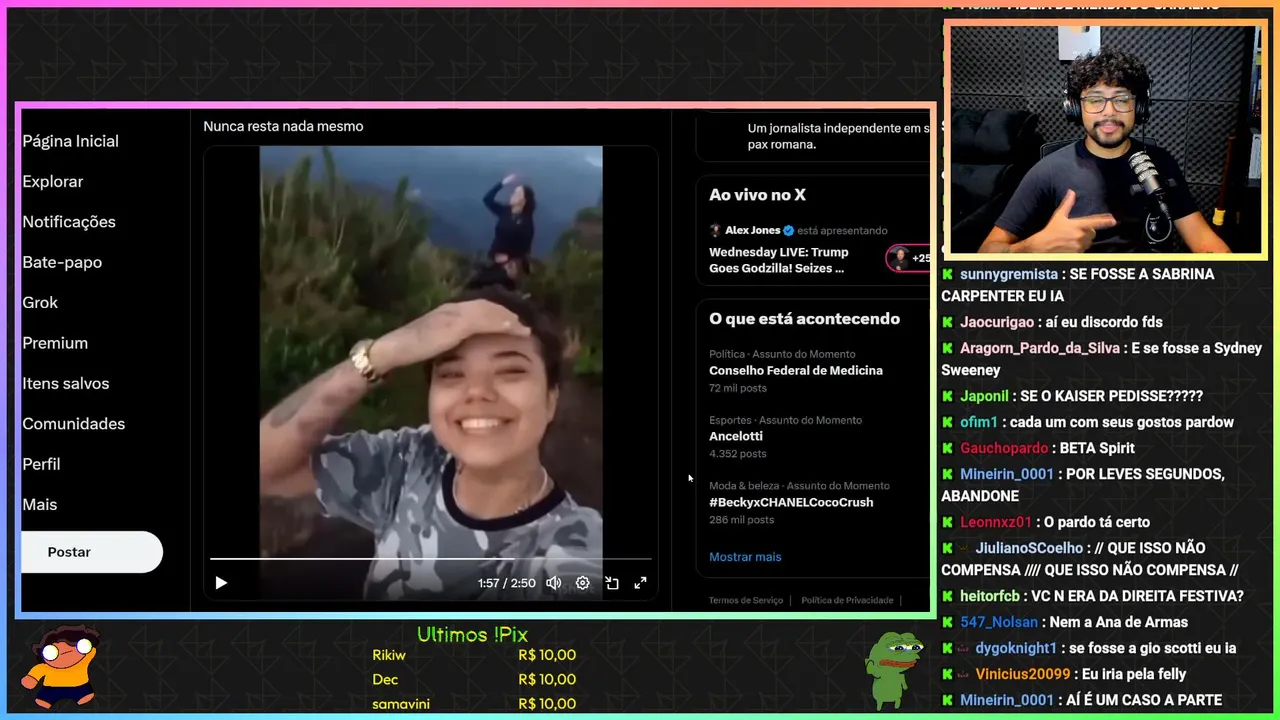Image resolution: width=1280 pixels, height=720 pixels.
Task: Seek on the video progress bar
Action: (430, 559)
